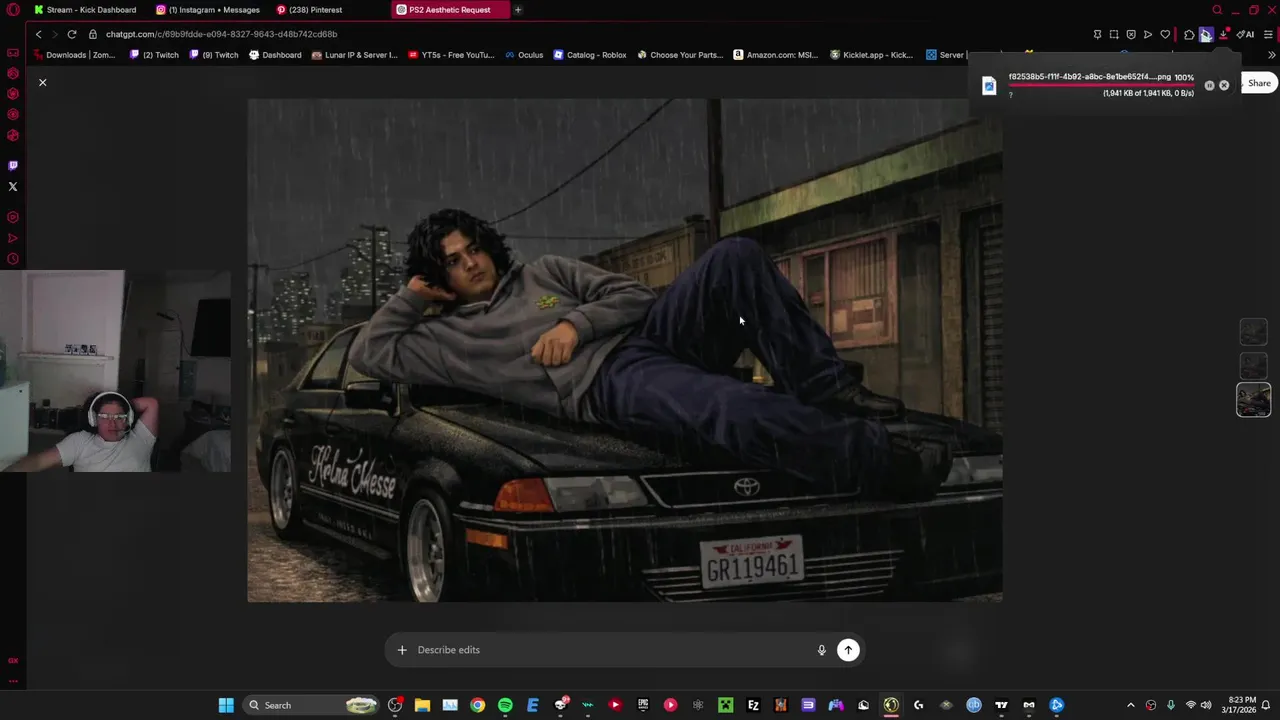
Task: Click the snapshot capture icon in toolbar
Action: tap(1114, 34)
